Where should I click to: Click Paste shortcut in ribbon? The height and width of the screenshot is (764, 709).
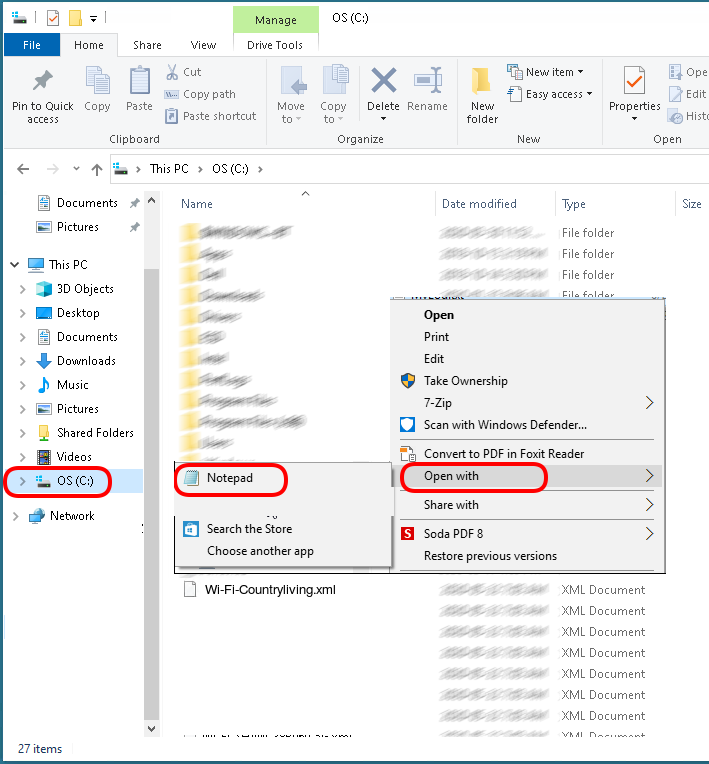click(x=211, y=116)
